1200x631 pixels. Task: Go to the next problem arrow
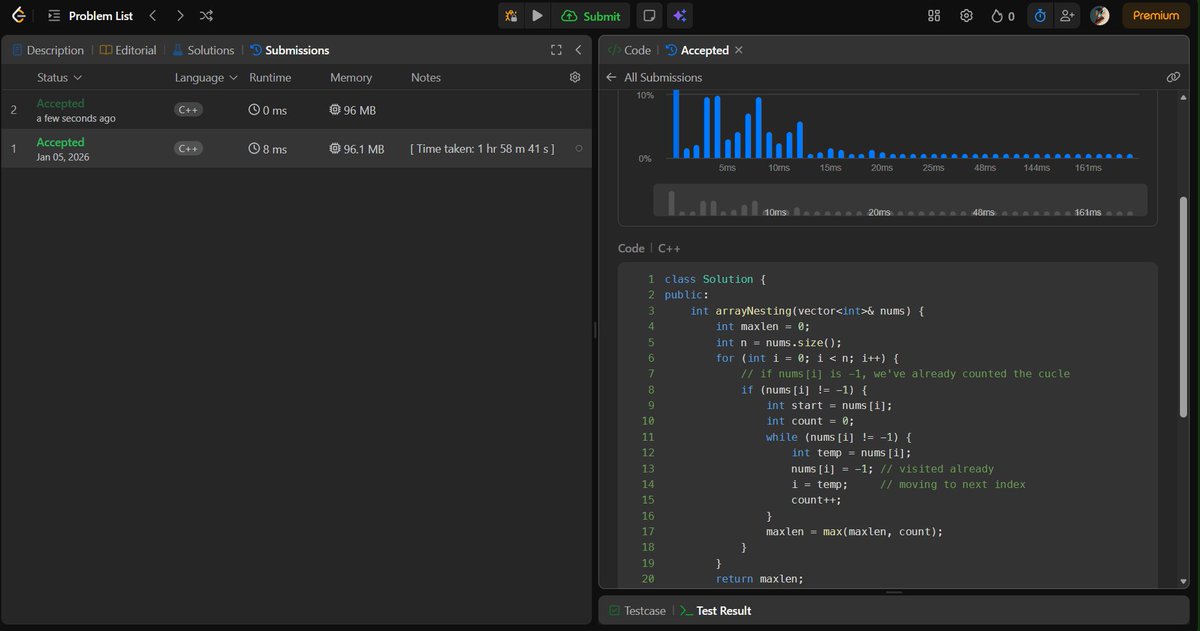coord(179,16)
